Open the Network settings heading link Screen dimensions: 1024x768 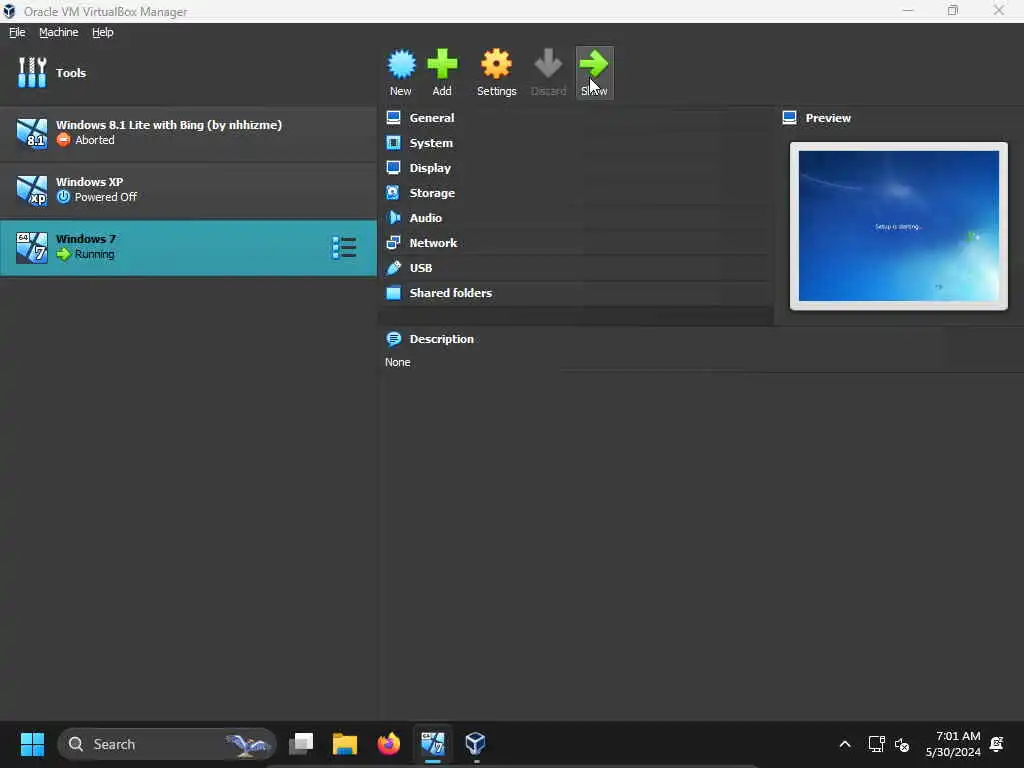(433, 242)
